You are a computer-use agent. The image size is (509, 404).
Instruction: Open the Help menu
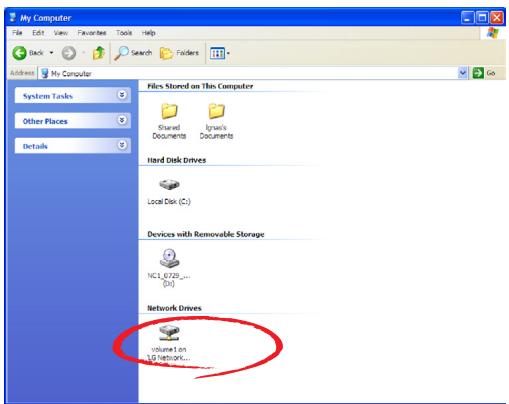tap(148, 33)
